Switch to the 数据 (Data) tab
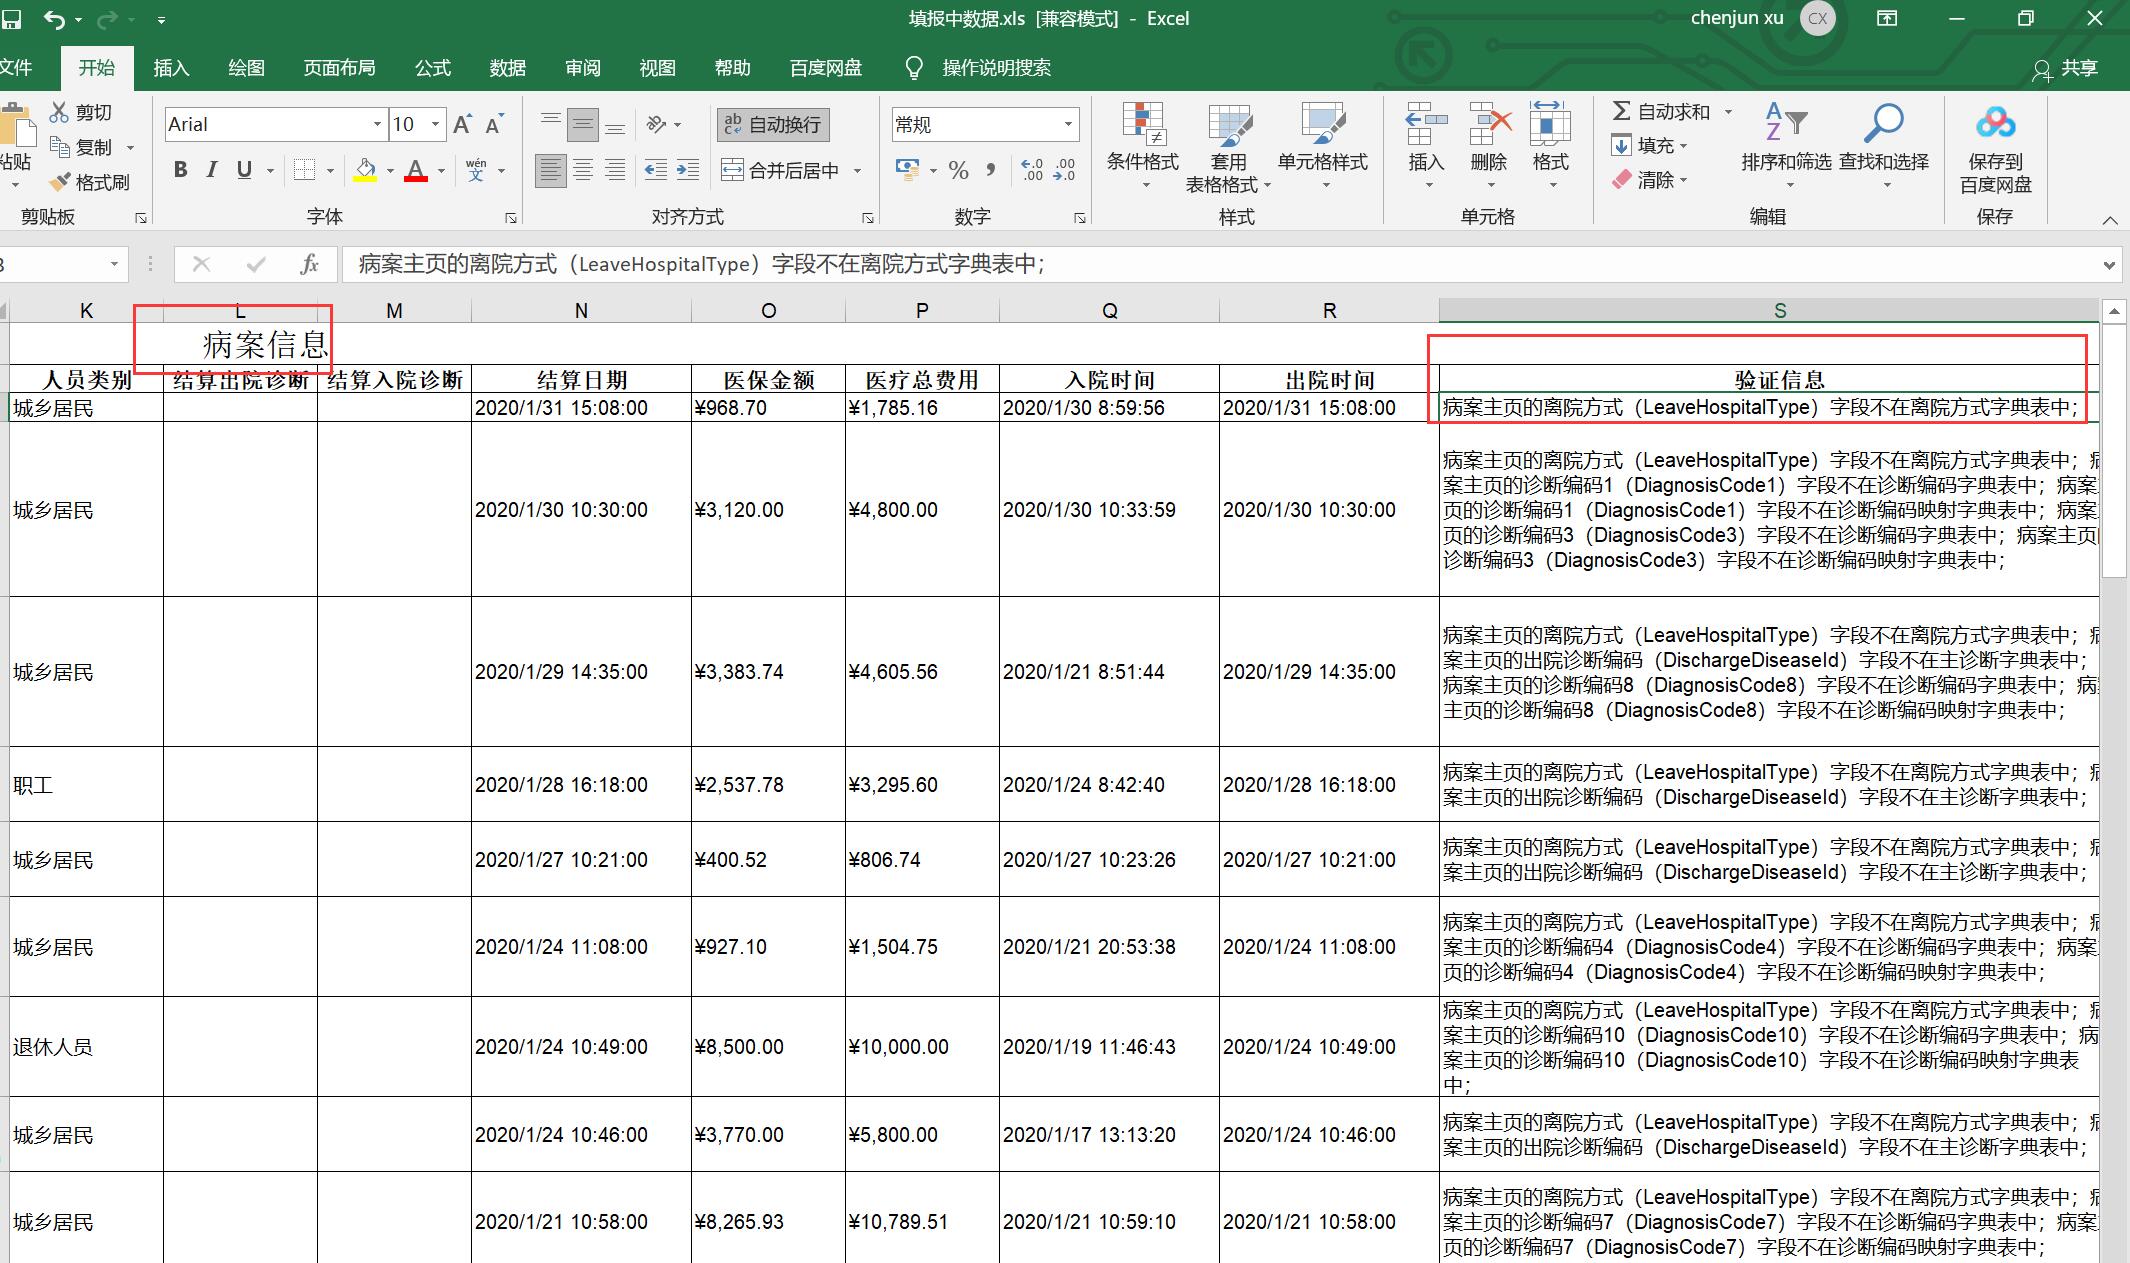Screen dimensions: 2130x1263 click(x=507, y=68)
